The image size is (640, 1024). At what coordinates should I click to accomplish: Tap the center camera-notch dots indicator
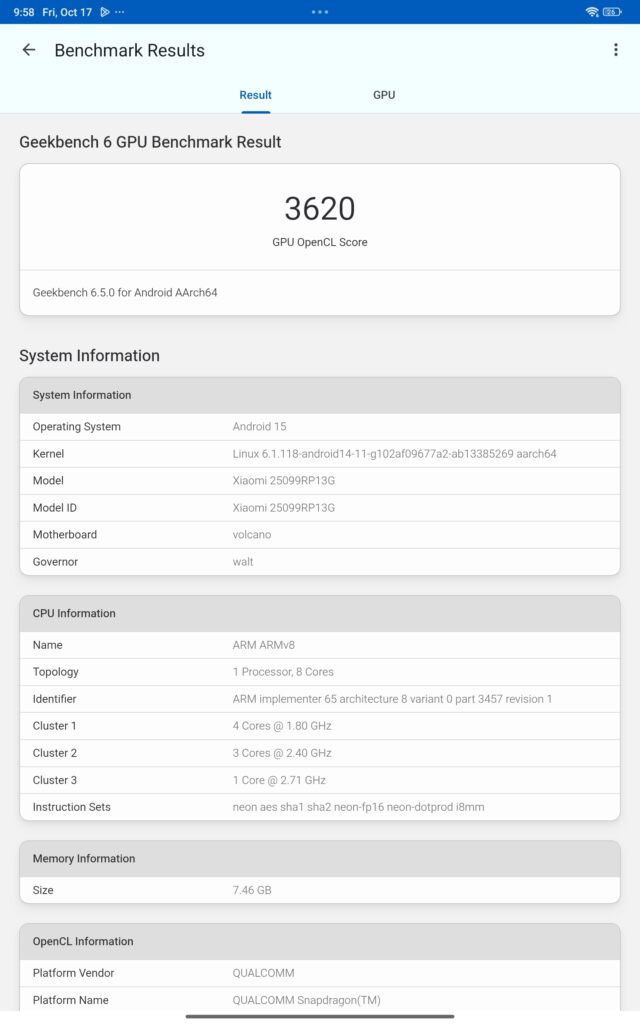point(320,11)
